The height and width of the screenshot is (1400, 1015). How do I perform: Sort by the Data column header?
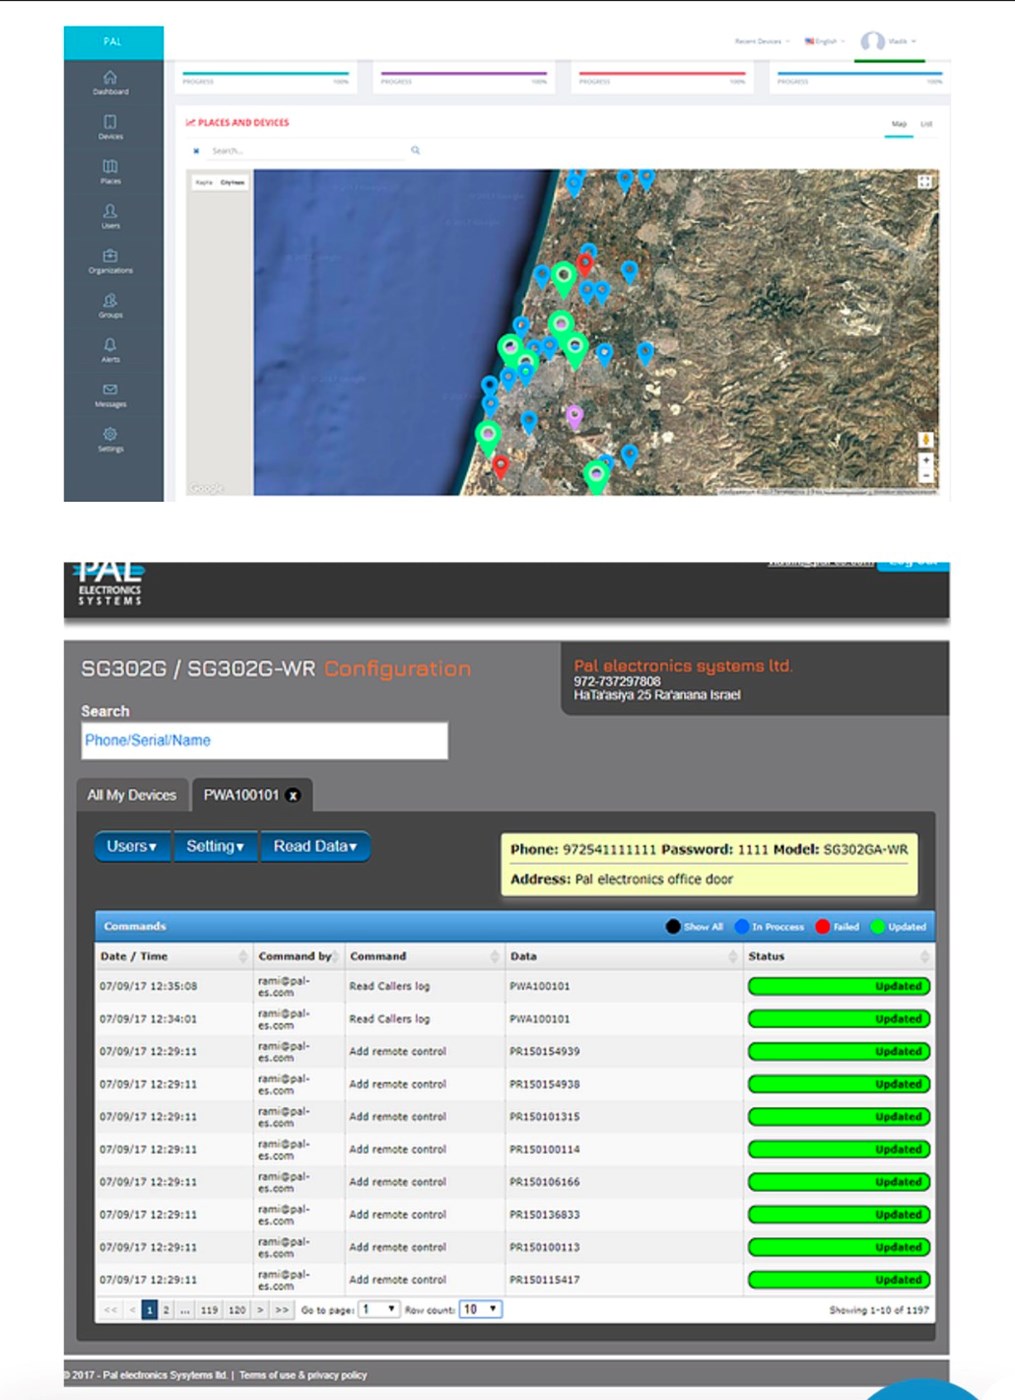click(x=623, y=957)
